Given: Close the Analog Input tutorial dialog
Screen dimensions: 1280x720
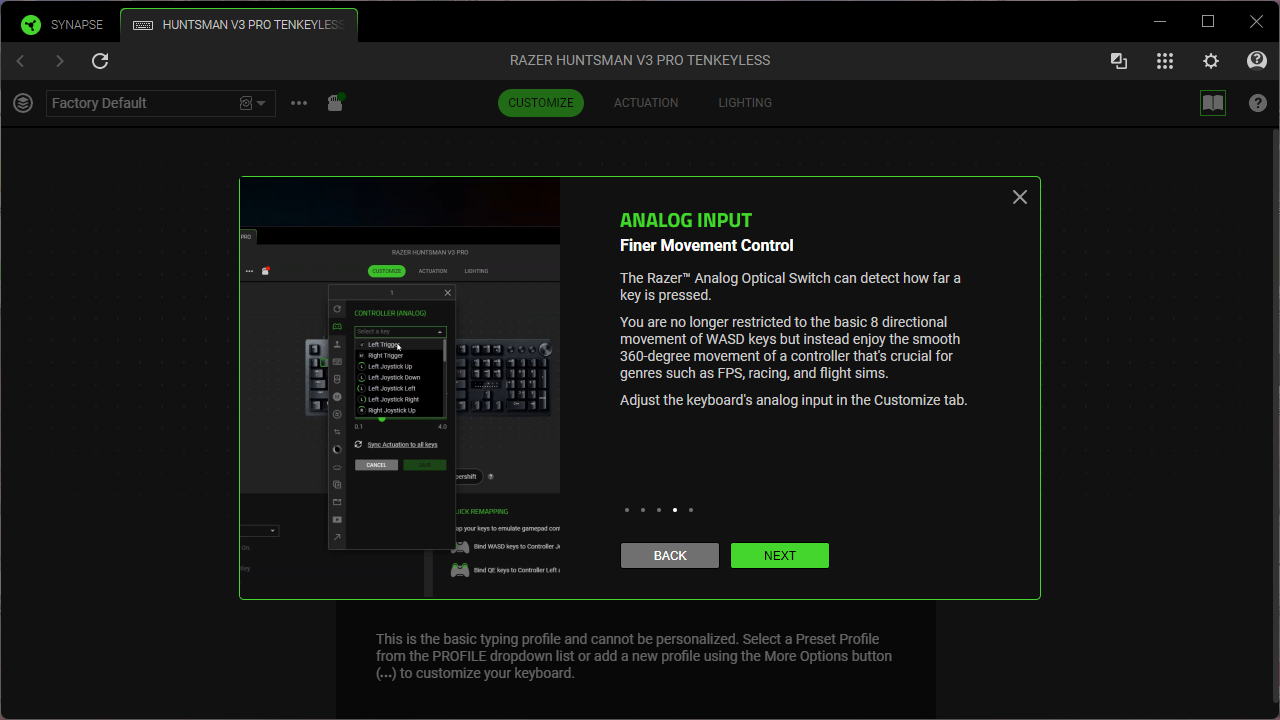Looking at the screenshot, I should [x=1020, y=197].
